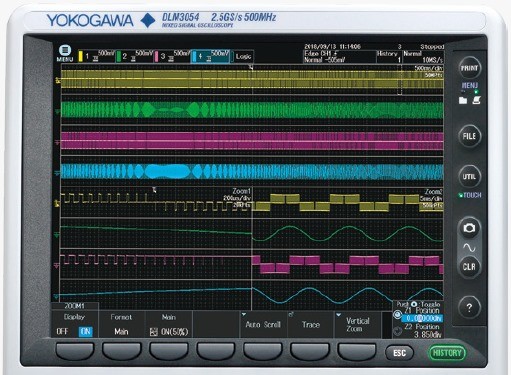Select channel 2 green indicator
This screenshot has height=375, width=511.
click(118, 56)
